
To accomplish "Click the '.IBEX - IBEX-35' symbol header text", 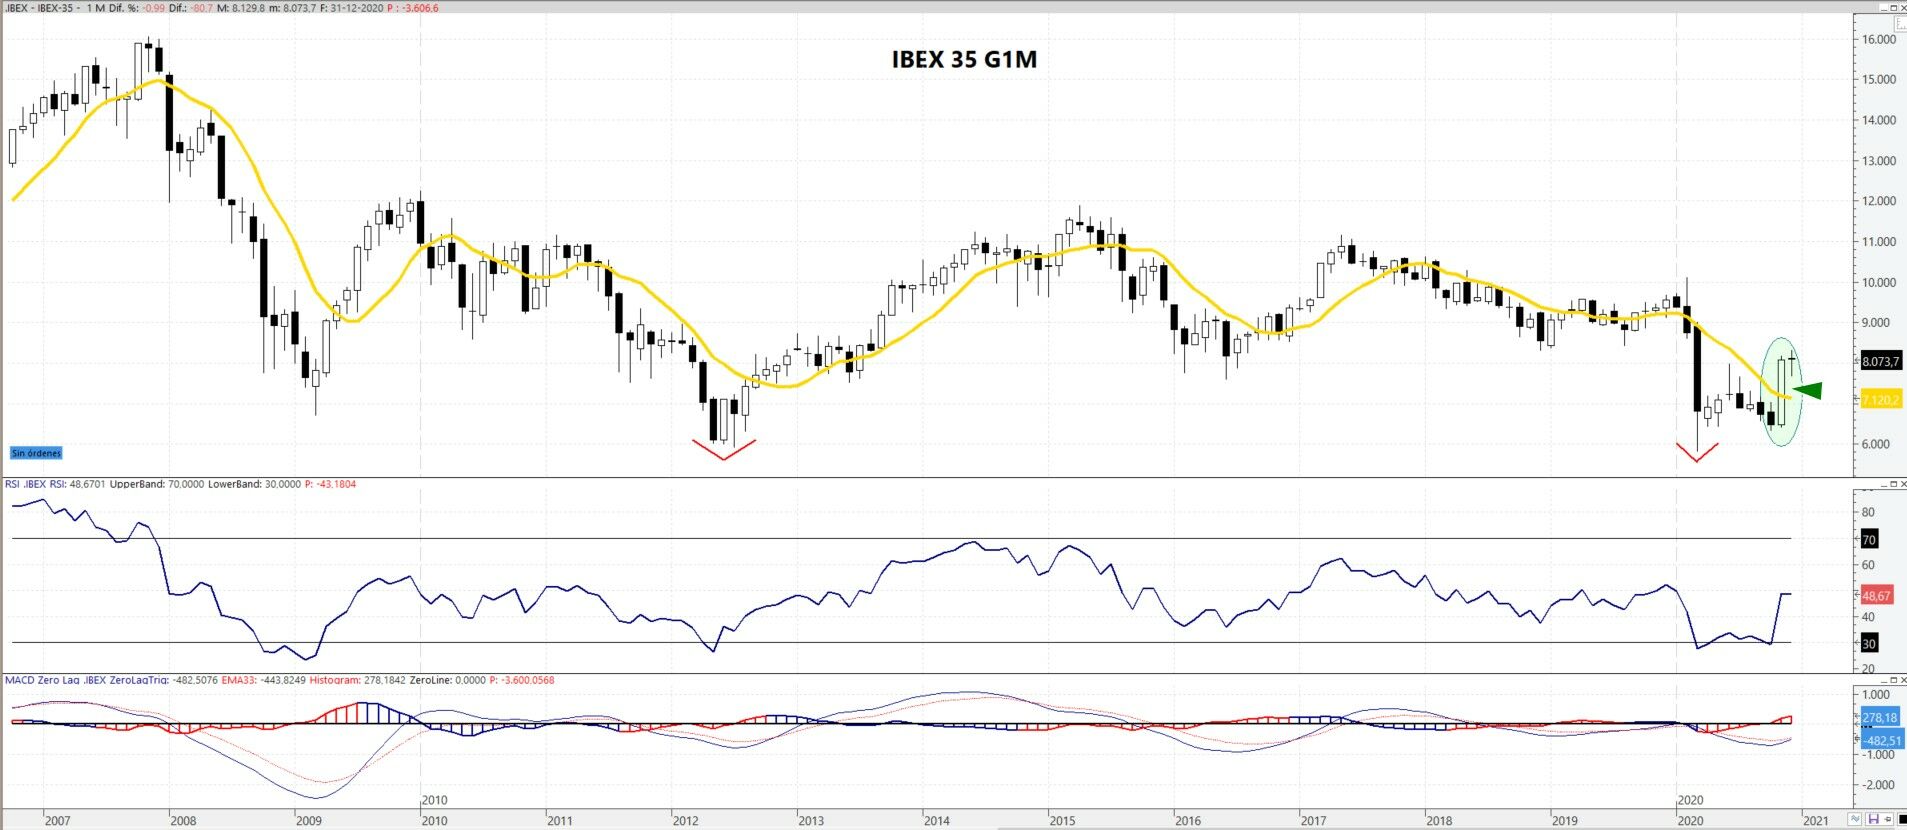I will click(x=40, y=8).
